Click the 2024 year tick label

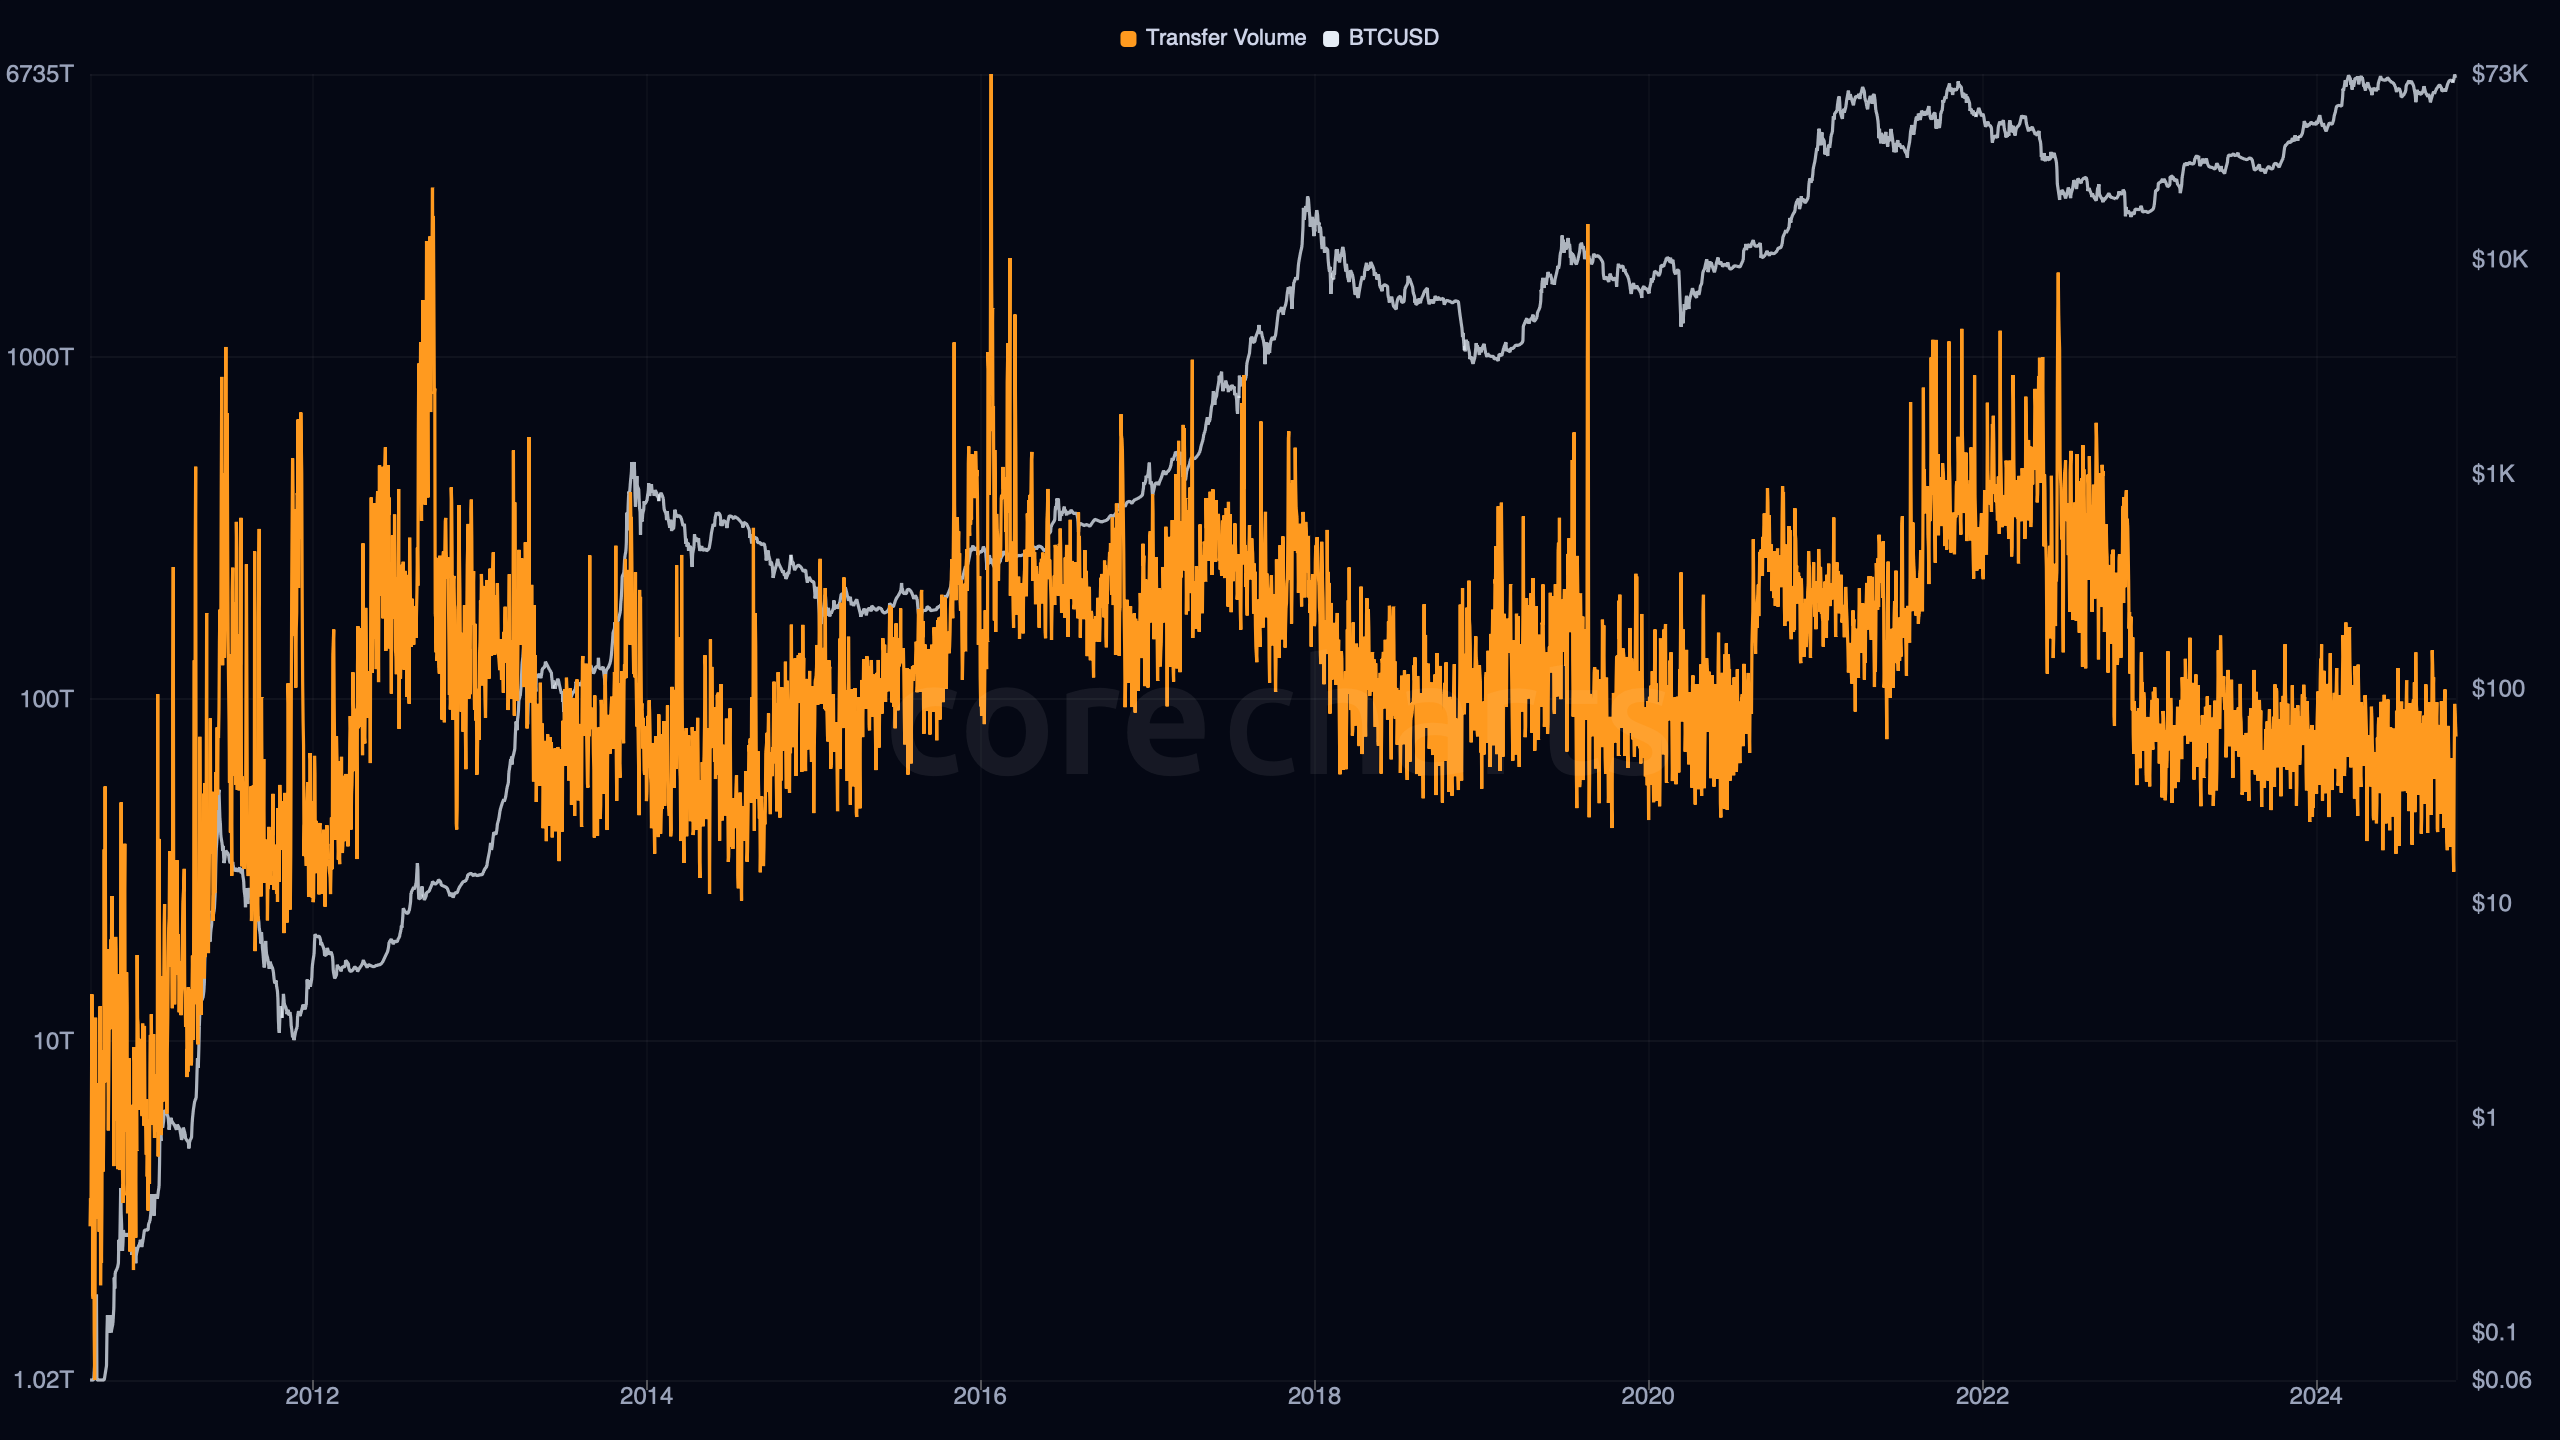click(x=2315, y=1396)
